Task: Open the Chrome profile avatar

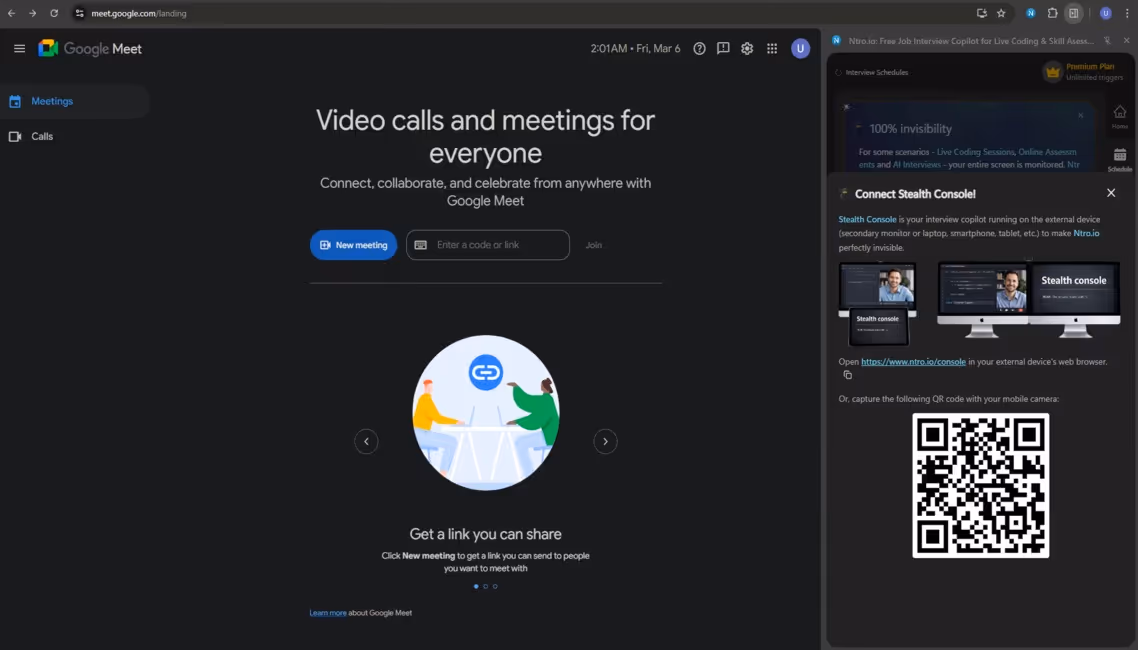Action: point(1105,13)
